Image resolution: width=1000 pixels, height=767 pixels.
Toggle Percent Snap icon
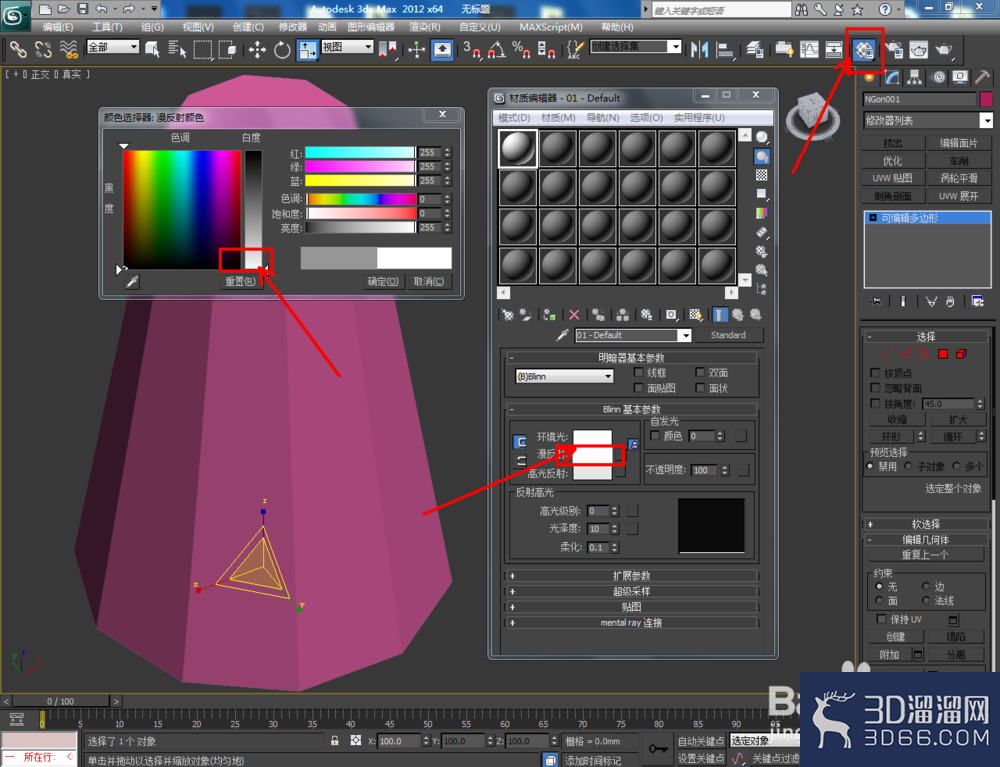[521, 50]
